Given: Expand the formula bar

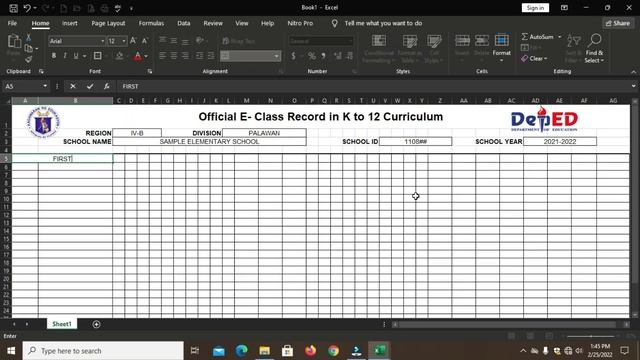Looking at the screenshot, I should pos(633,87).
